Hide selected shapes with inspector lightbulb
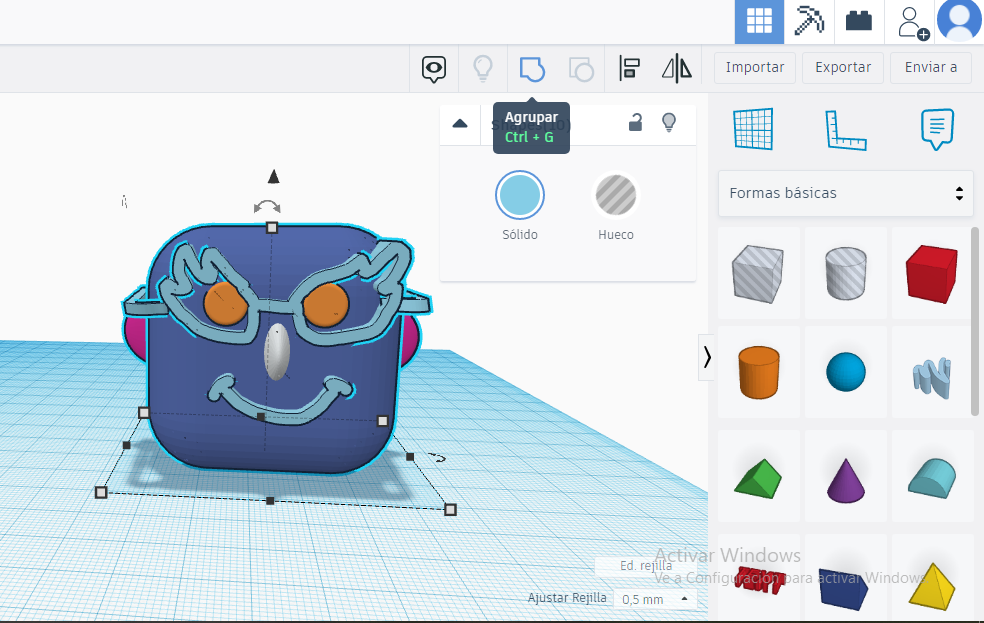 coord(669,122)
